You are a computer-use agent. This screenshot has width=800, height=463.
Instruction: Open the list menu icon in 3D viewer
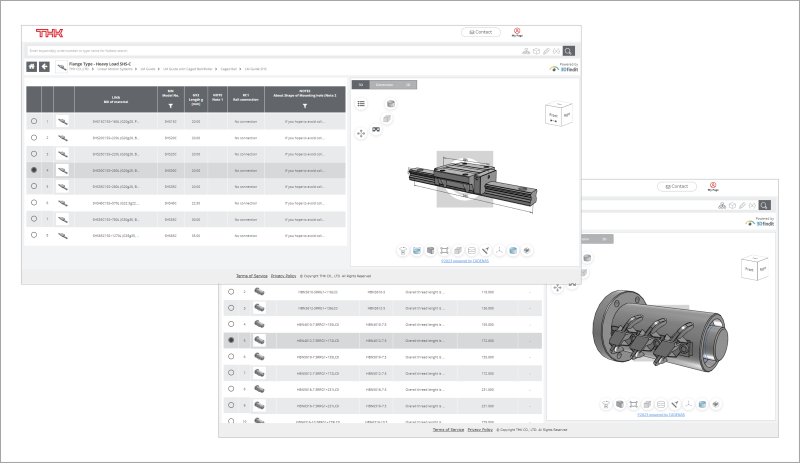click(x=361, y=103)
